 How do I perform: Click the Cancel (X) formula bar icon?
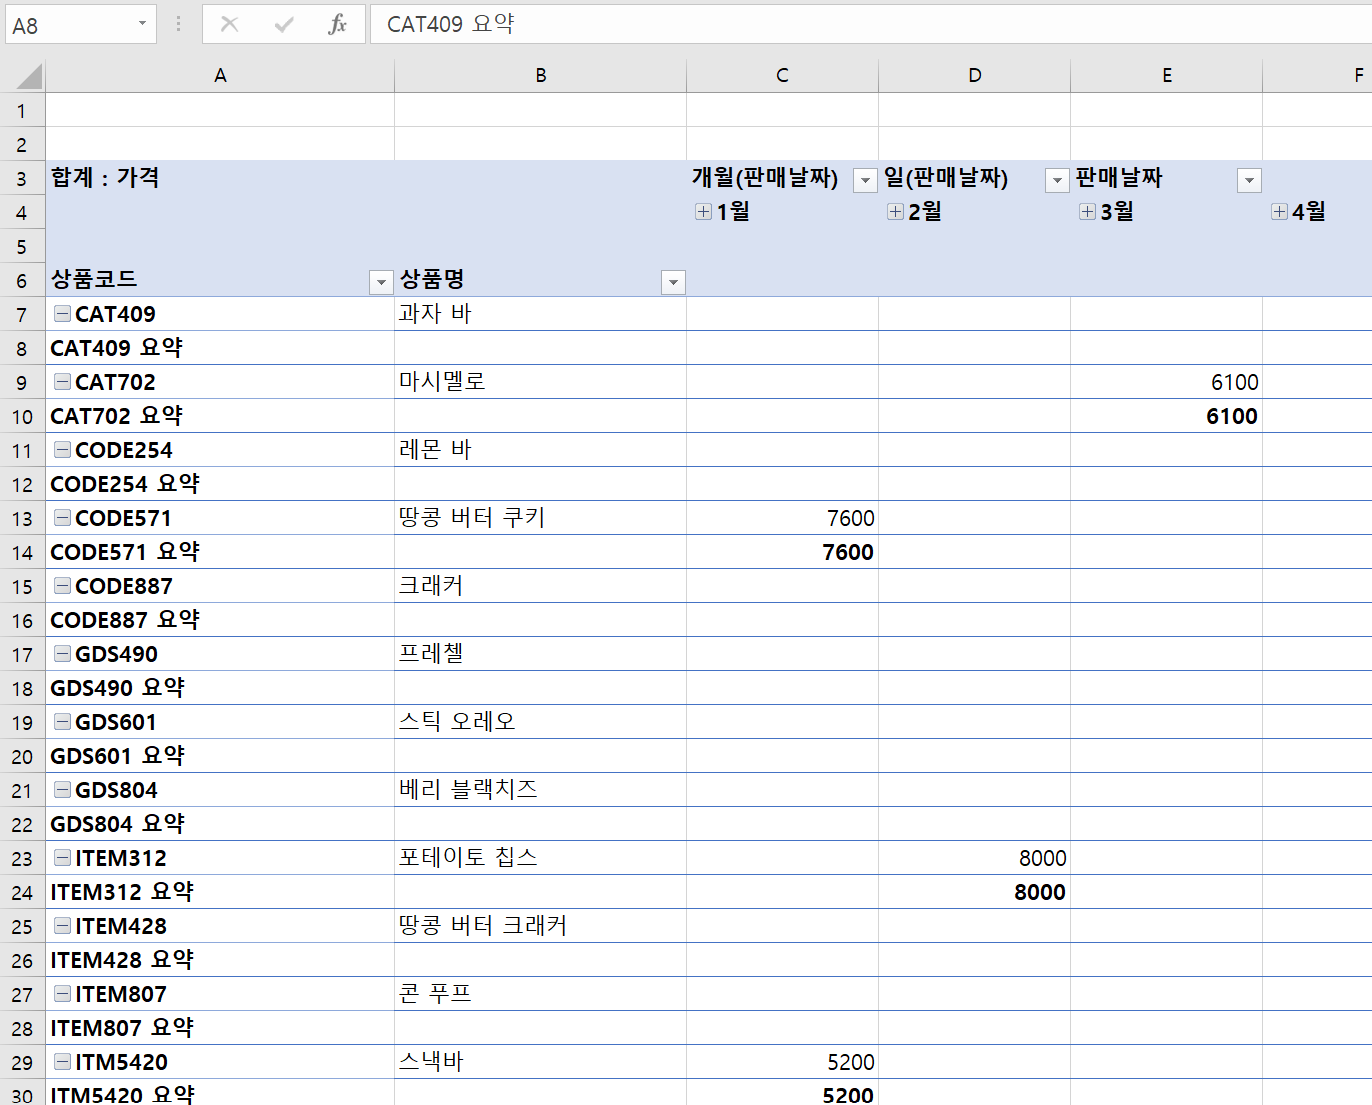coord(229,24)
